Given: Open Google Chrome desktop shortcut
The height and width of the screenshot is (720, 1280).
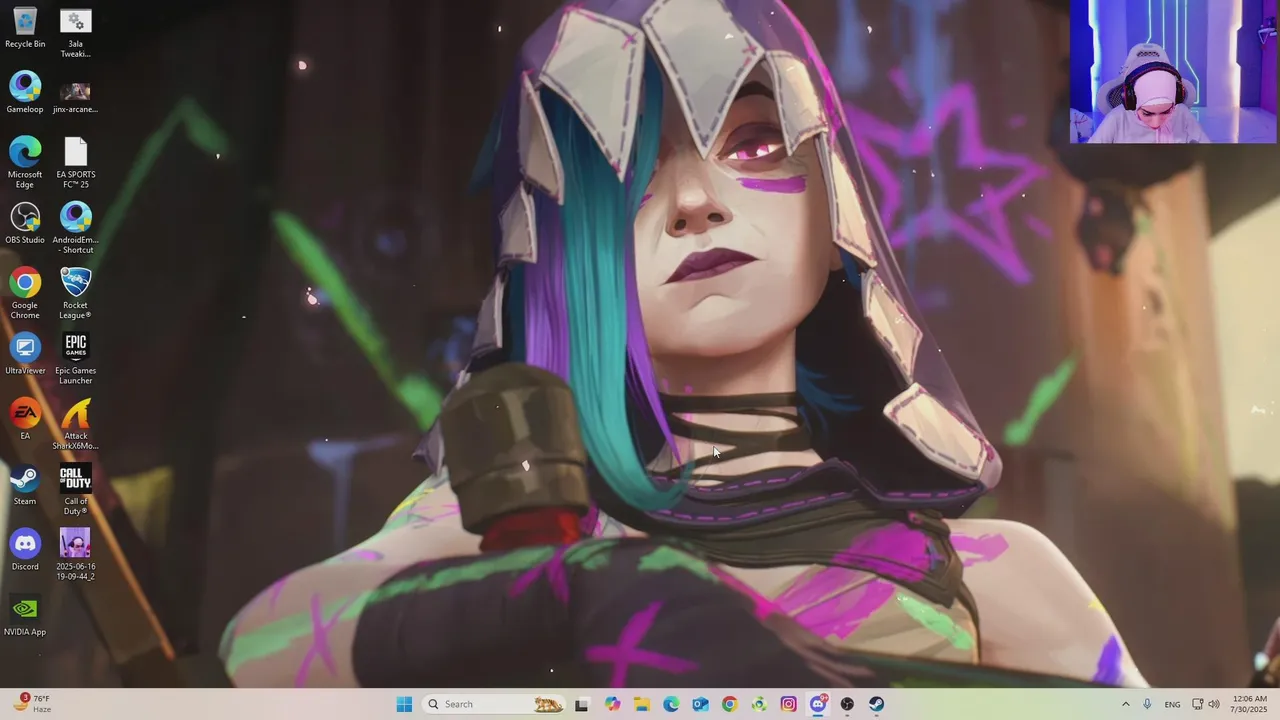Looking at the screenshot, I should click(25, 293).
